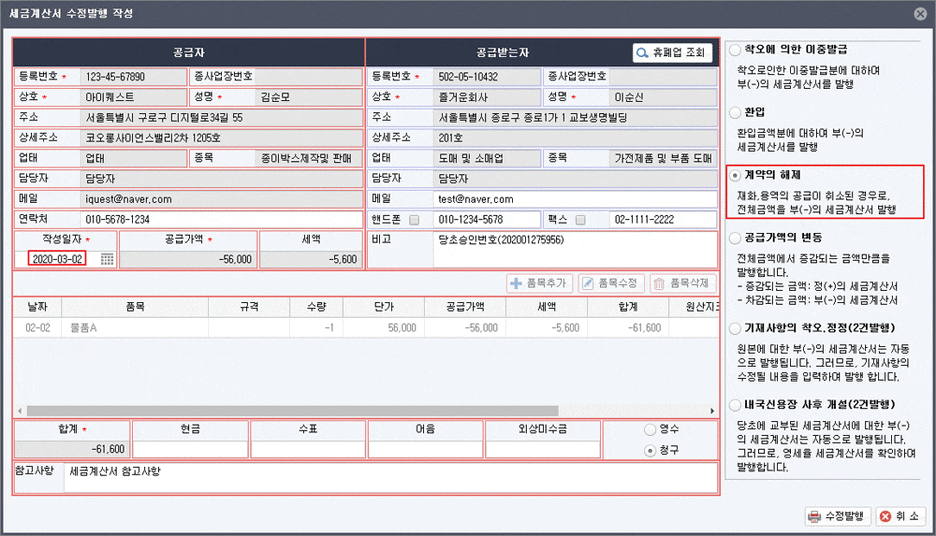This screenshot has height=536, width=936.
Task: Click the 수정발행 print button
Action: tap(838, 516)
